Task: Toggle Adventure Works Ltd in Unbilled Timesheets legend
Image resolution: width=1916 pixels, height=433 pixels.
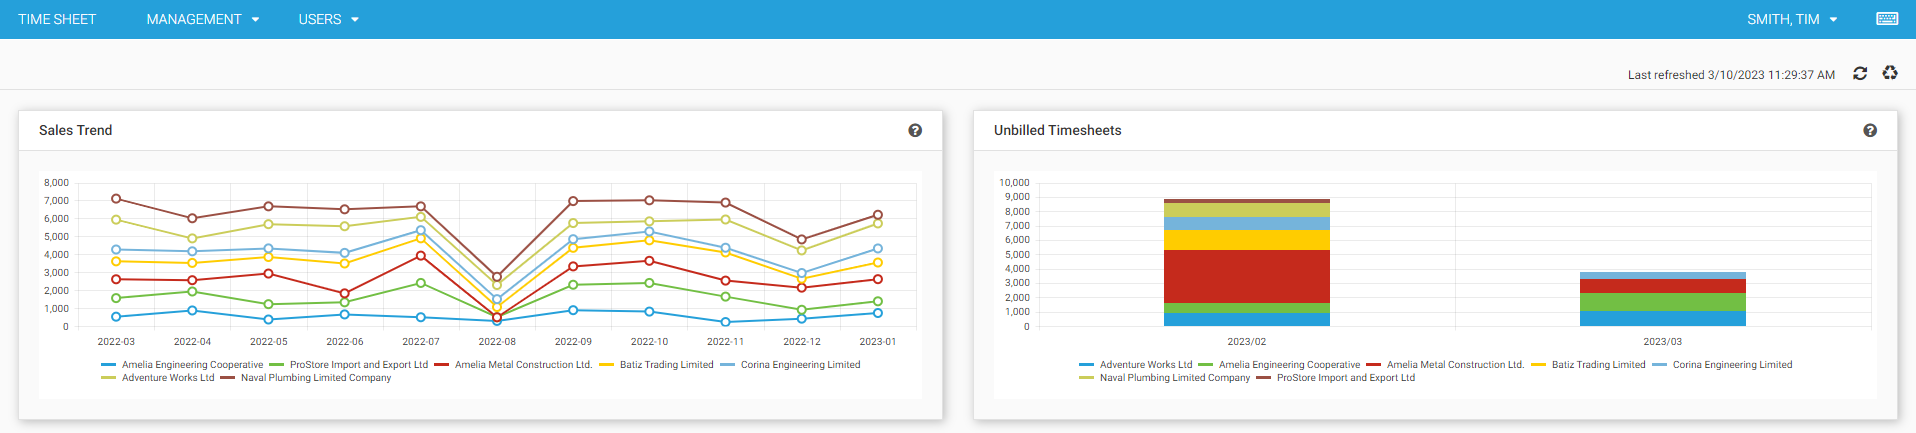Action: pos(1136,365)
